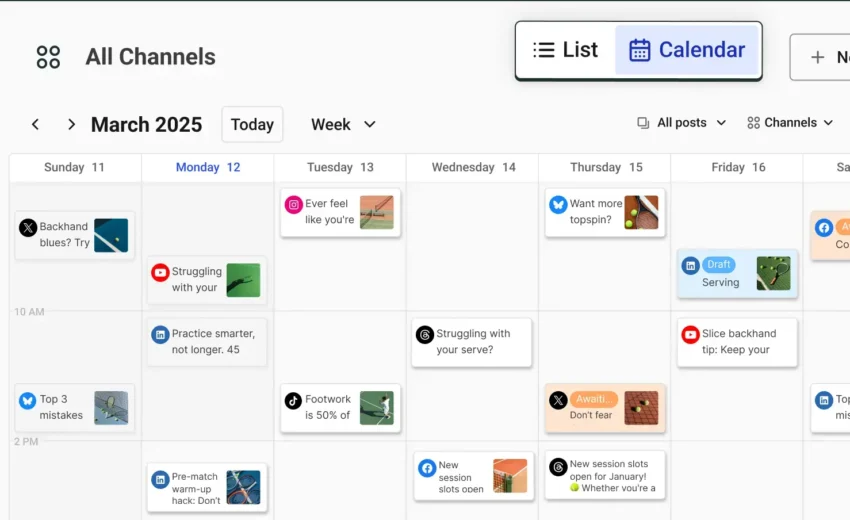Go to the previous week
This screenshot has height=520, width=850.
(x=35, y=125)
